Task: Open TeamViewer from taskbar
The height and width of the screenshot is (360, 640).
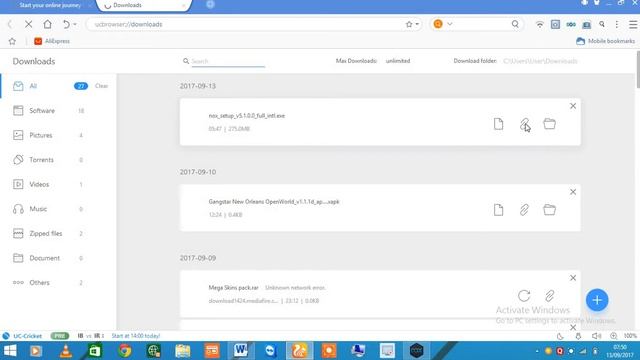Action: pyautogui.click(x=270, y=351)
